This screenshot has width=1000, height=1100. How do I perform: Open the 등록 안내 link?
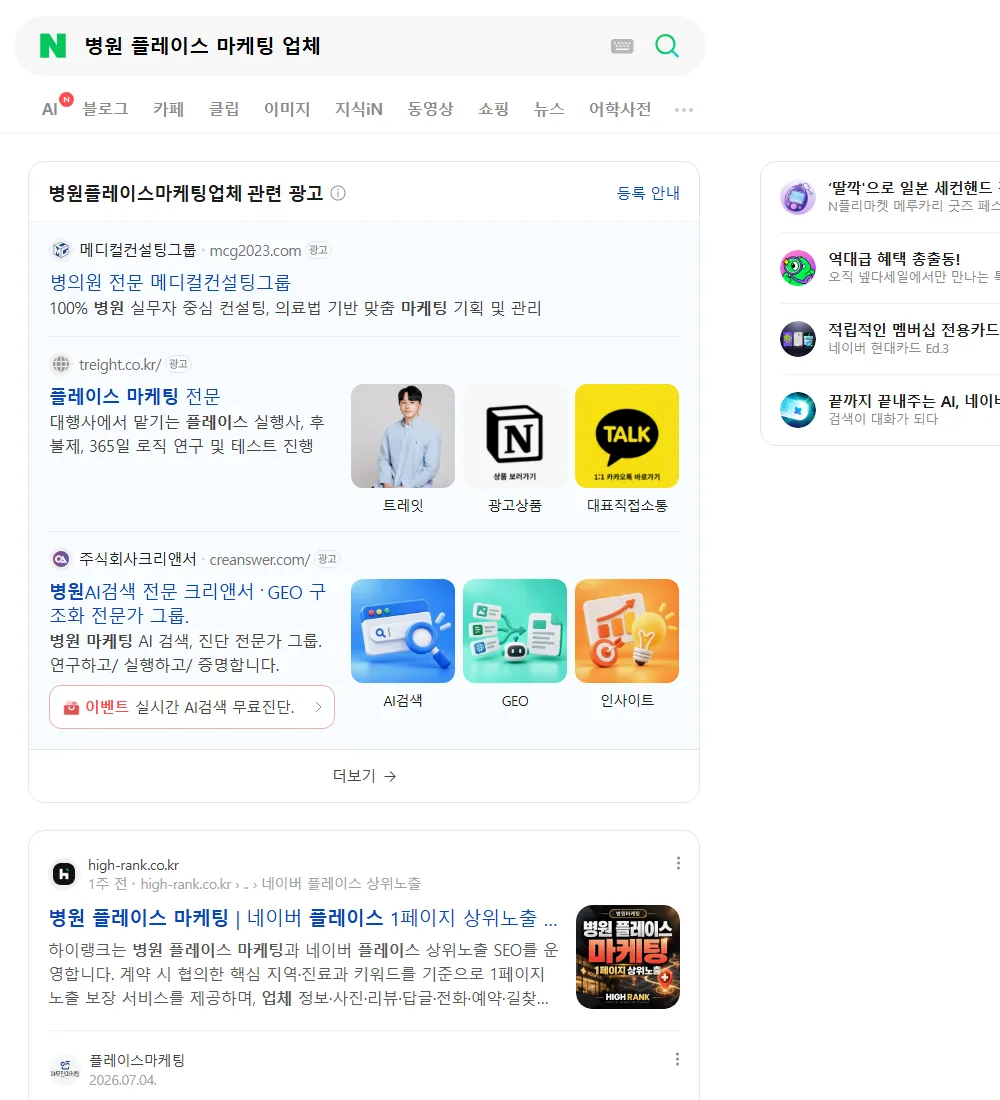(648, 193)
